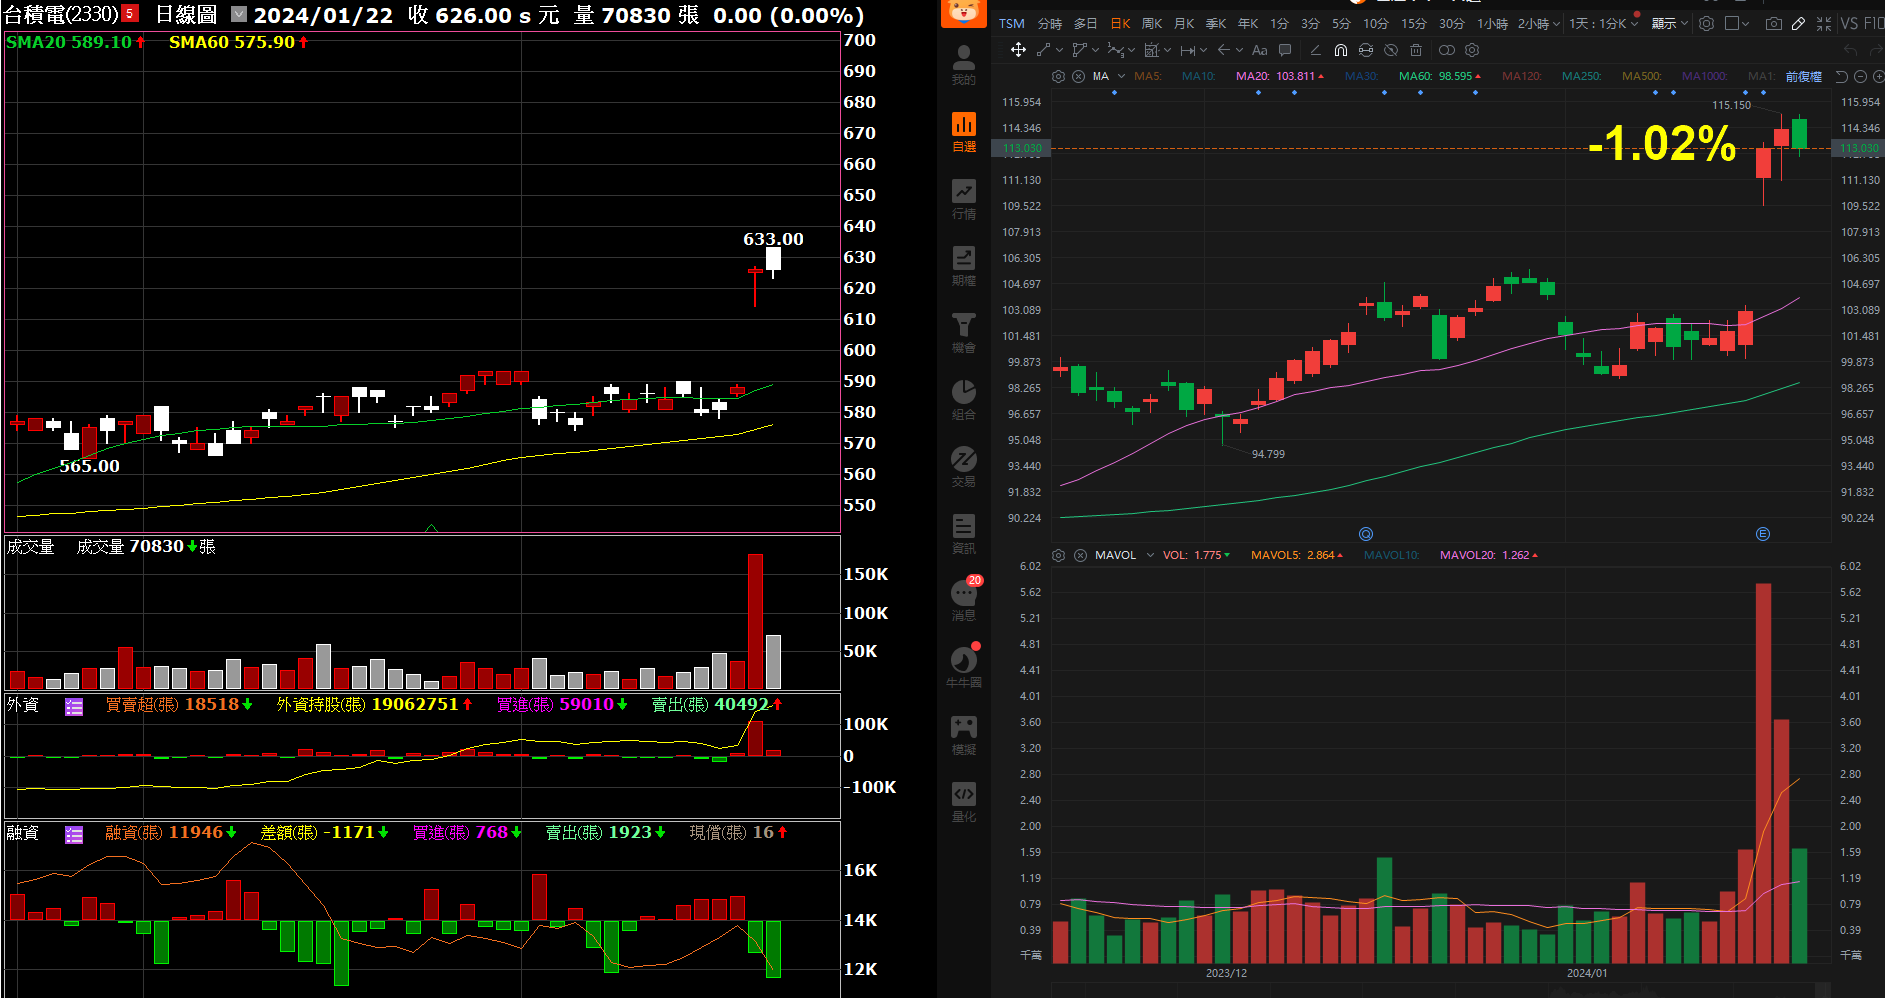Open MA indicator settings gear
Viewport: 1885px width, 998px height.
point(1059,76)
